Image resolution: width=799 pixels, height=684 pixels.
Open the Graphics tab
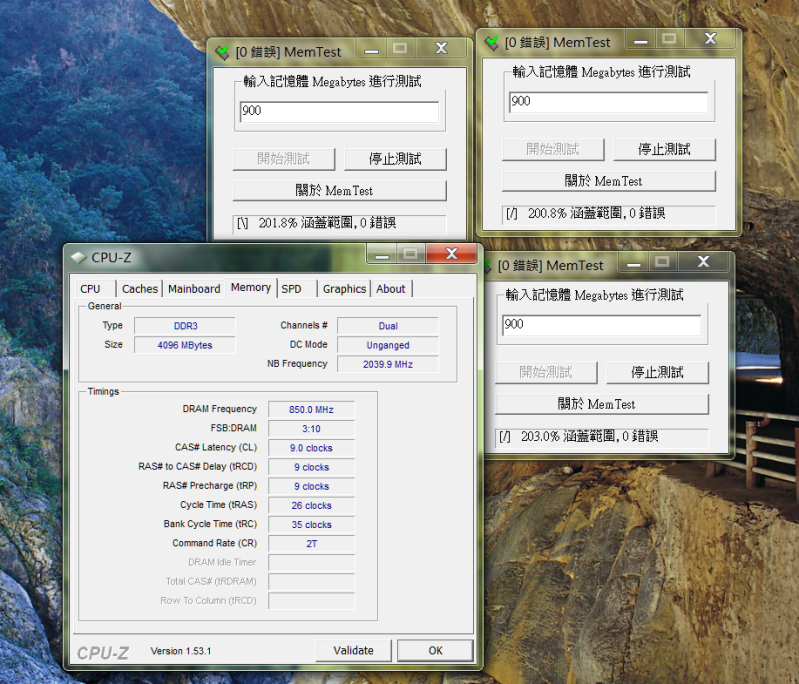(344, 289)
